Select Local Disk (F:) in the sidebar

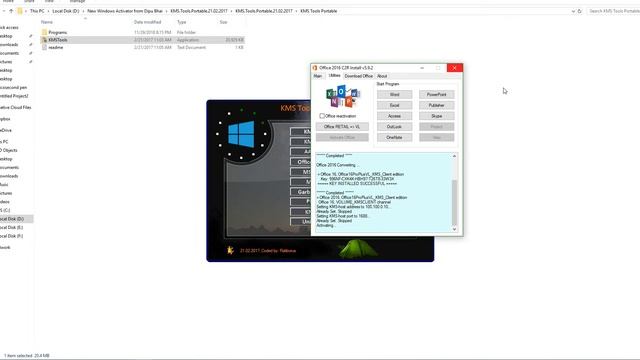[x=12, y=236]
